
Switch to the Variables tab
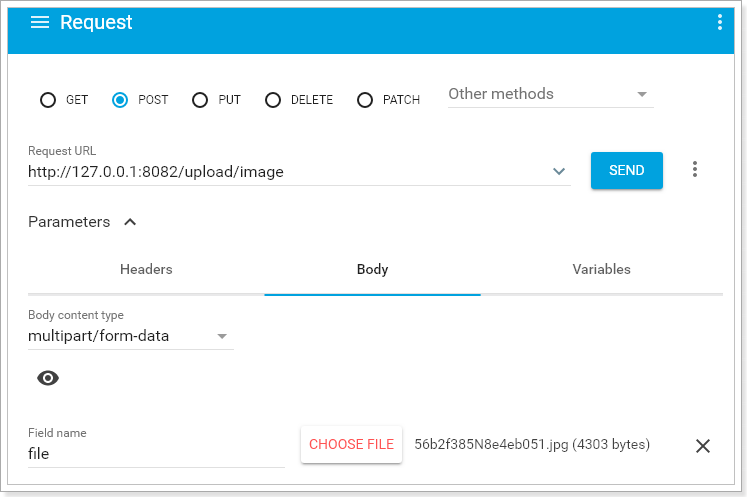(601, 270)
